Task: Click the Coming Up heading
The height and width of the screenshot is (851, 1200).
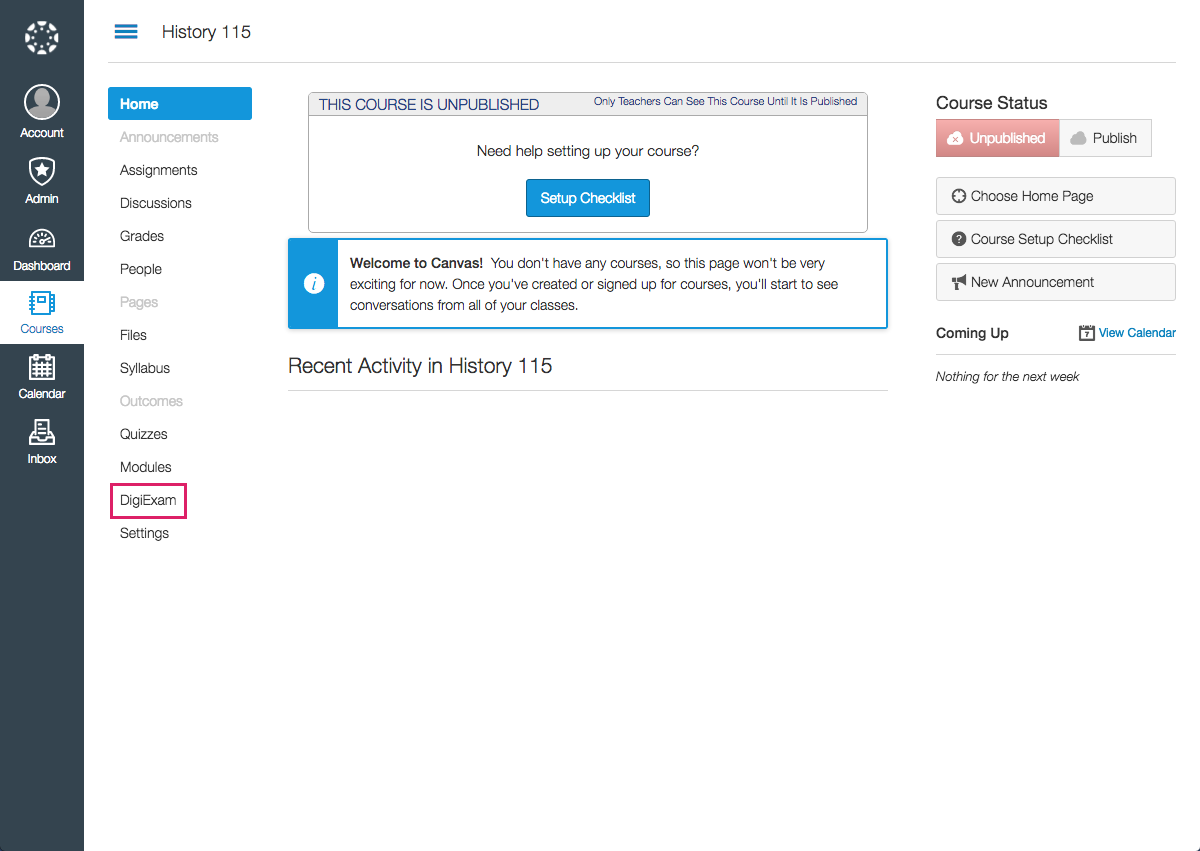Action: pyautogui.click(x=972, y=333)
